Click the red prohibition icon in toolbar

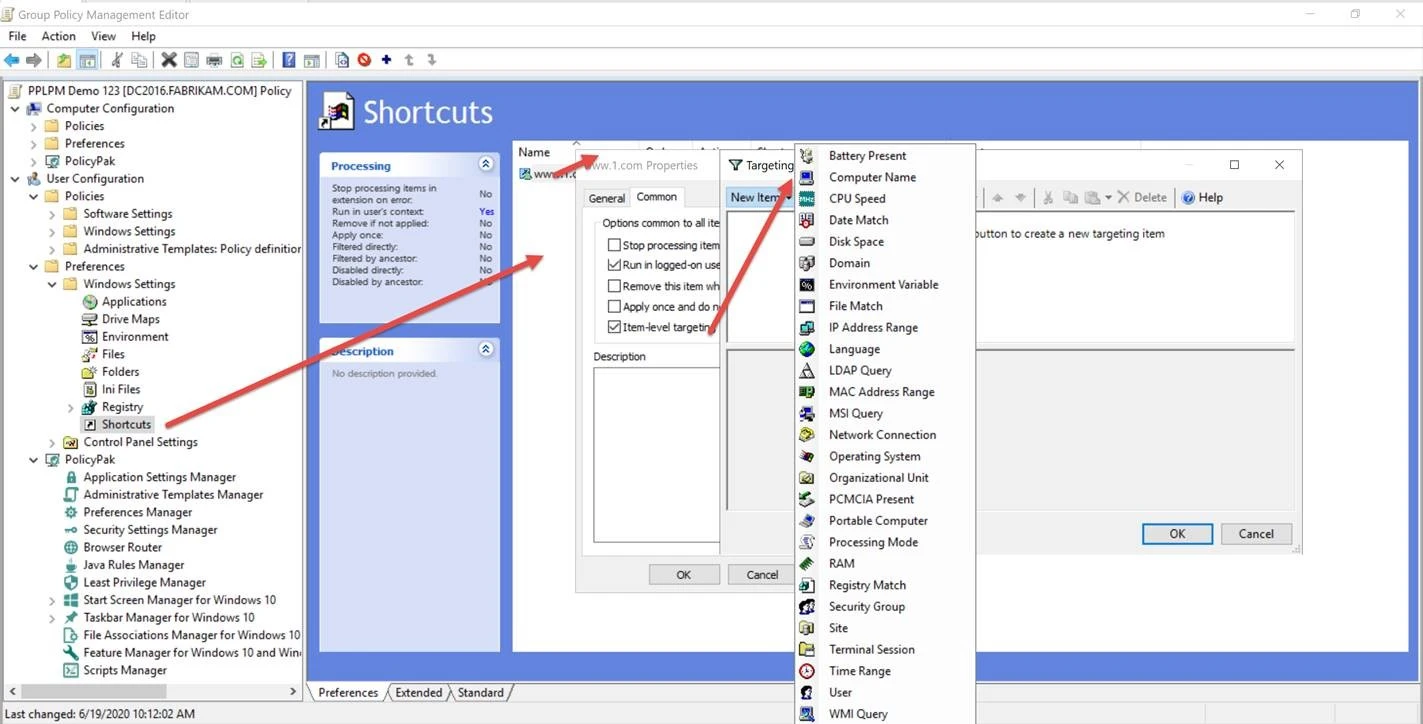coord(364,60)
